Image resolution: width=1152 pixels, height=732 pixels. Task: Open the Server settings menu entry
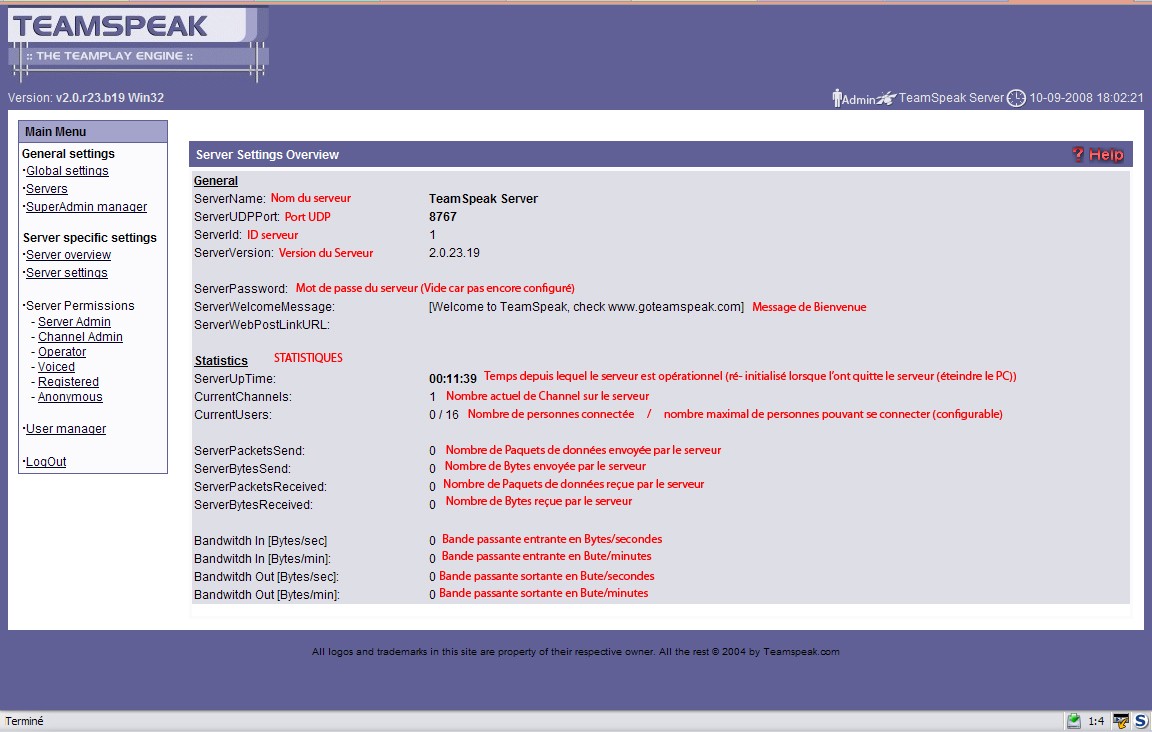(x=67, y=273)
